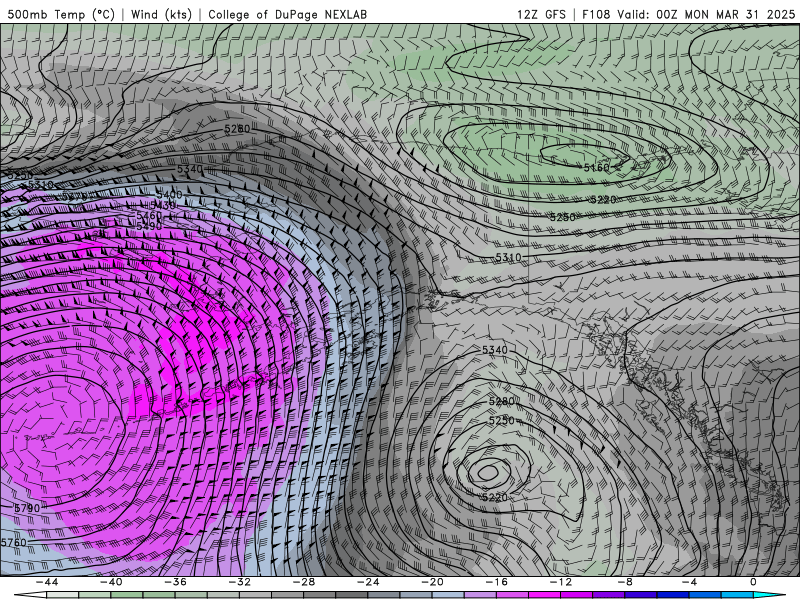The width and height of the screenshot is (800, 600).
Task: Click the 5490 contour label
Action: [149, 226]
